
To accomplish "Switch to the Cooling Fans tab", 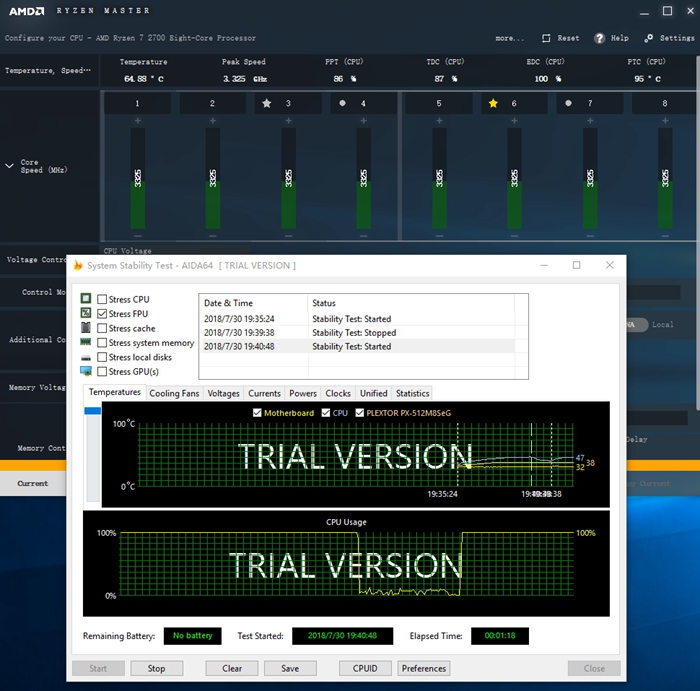I will click(174, 393).
